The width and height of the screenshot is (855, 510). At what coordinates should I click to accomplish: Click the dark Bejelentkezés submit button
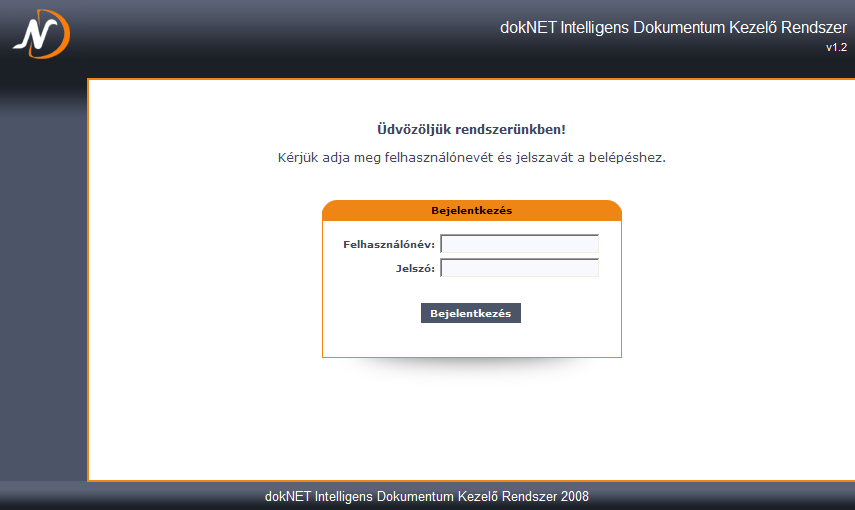click(471, 313)
